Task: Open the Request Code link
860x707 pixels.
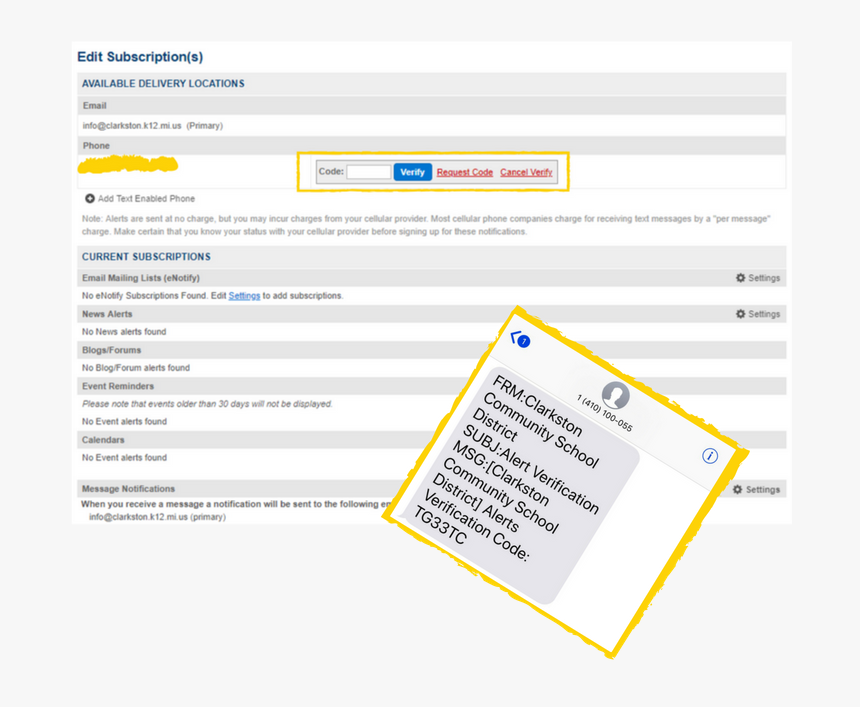Action: click(465, 172)
